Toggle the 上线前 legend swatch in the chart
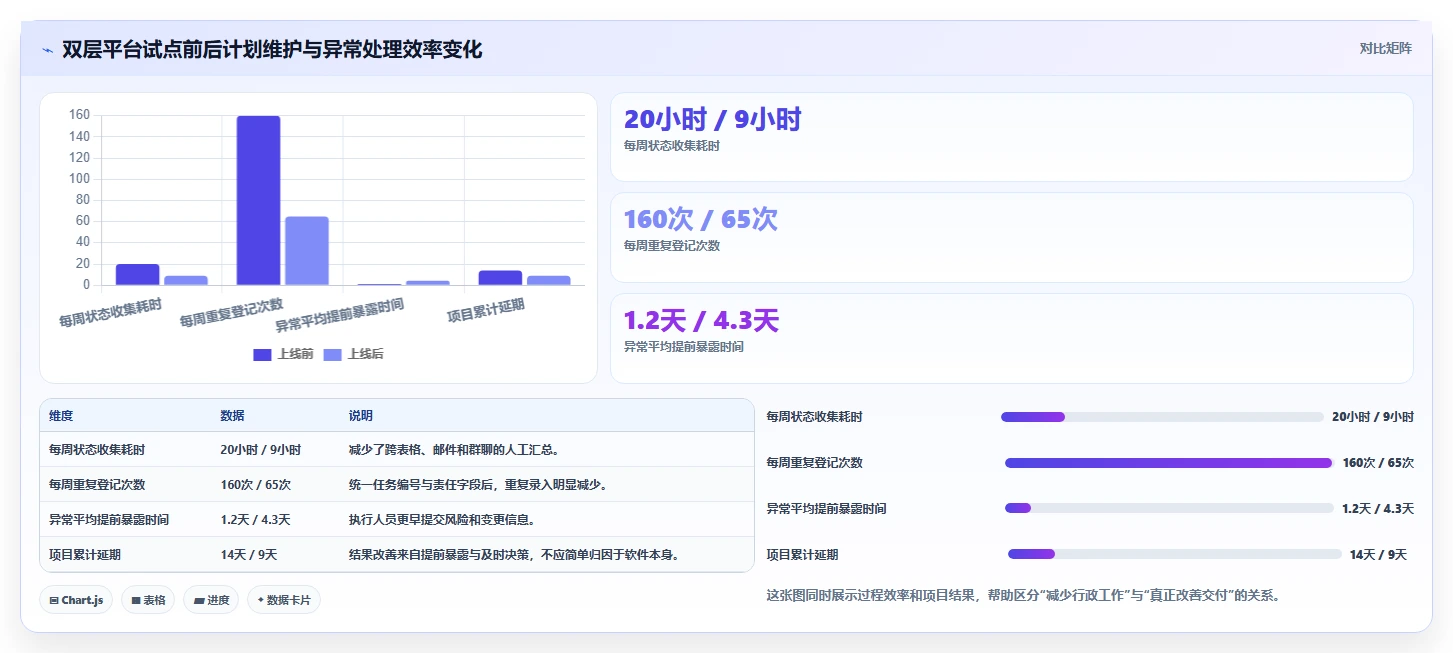 point(262,355)
